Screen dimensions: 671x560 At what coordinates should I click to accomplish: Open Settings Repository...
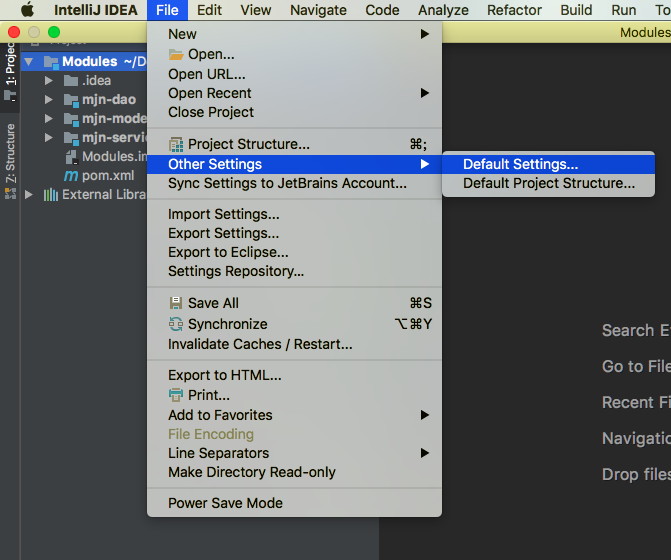pyautogui.click(x=294, y=271)
